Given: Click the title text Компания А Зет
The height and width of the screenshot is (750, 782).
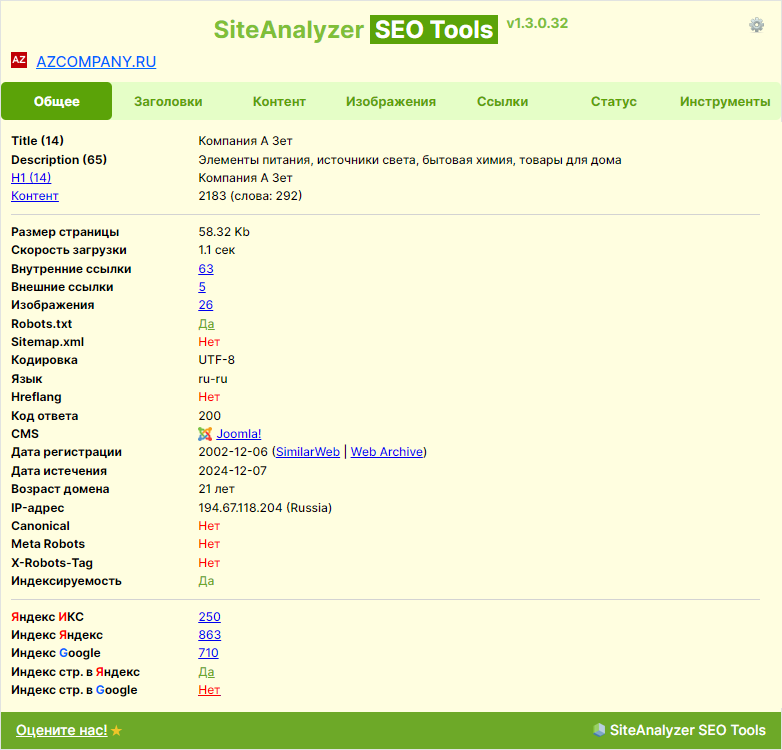Looking at the screenshot, I should click(245, 141).
